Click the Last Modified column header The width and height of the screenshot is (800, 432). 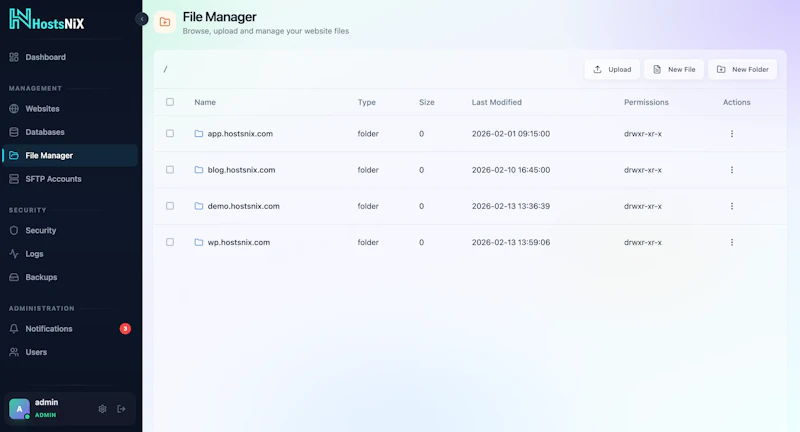(x=496, y=102)
